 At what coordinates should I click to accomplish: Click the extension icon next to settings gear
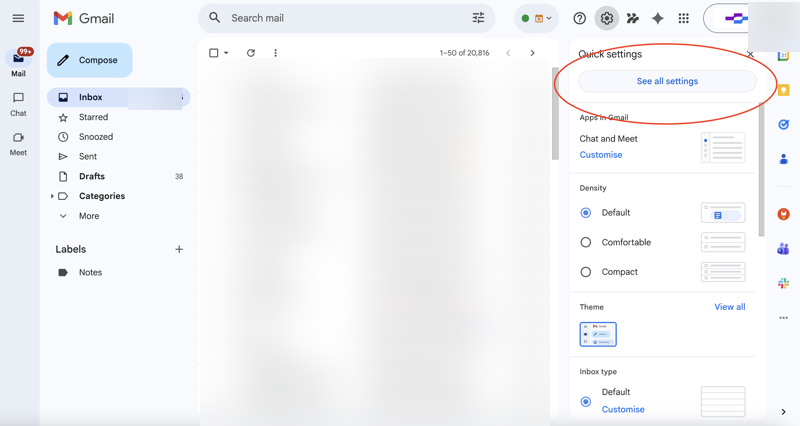pyautogui.click(x=633, y=18)
